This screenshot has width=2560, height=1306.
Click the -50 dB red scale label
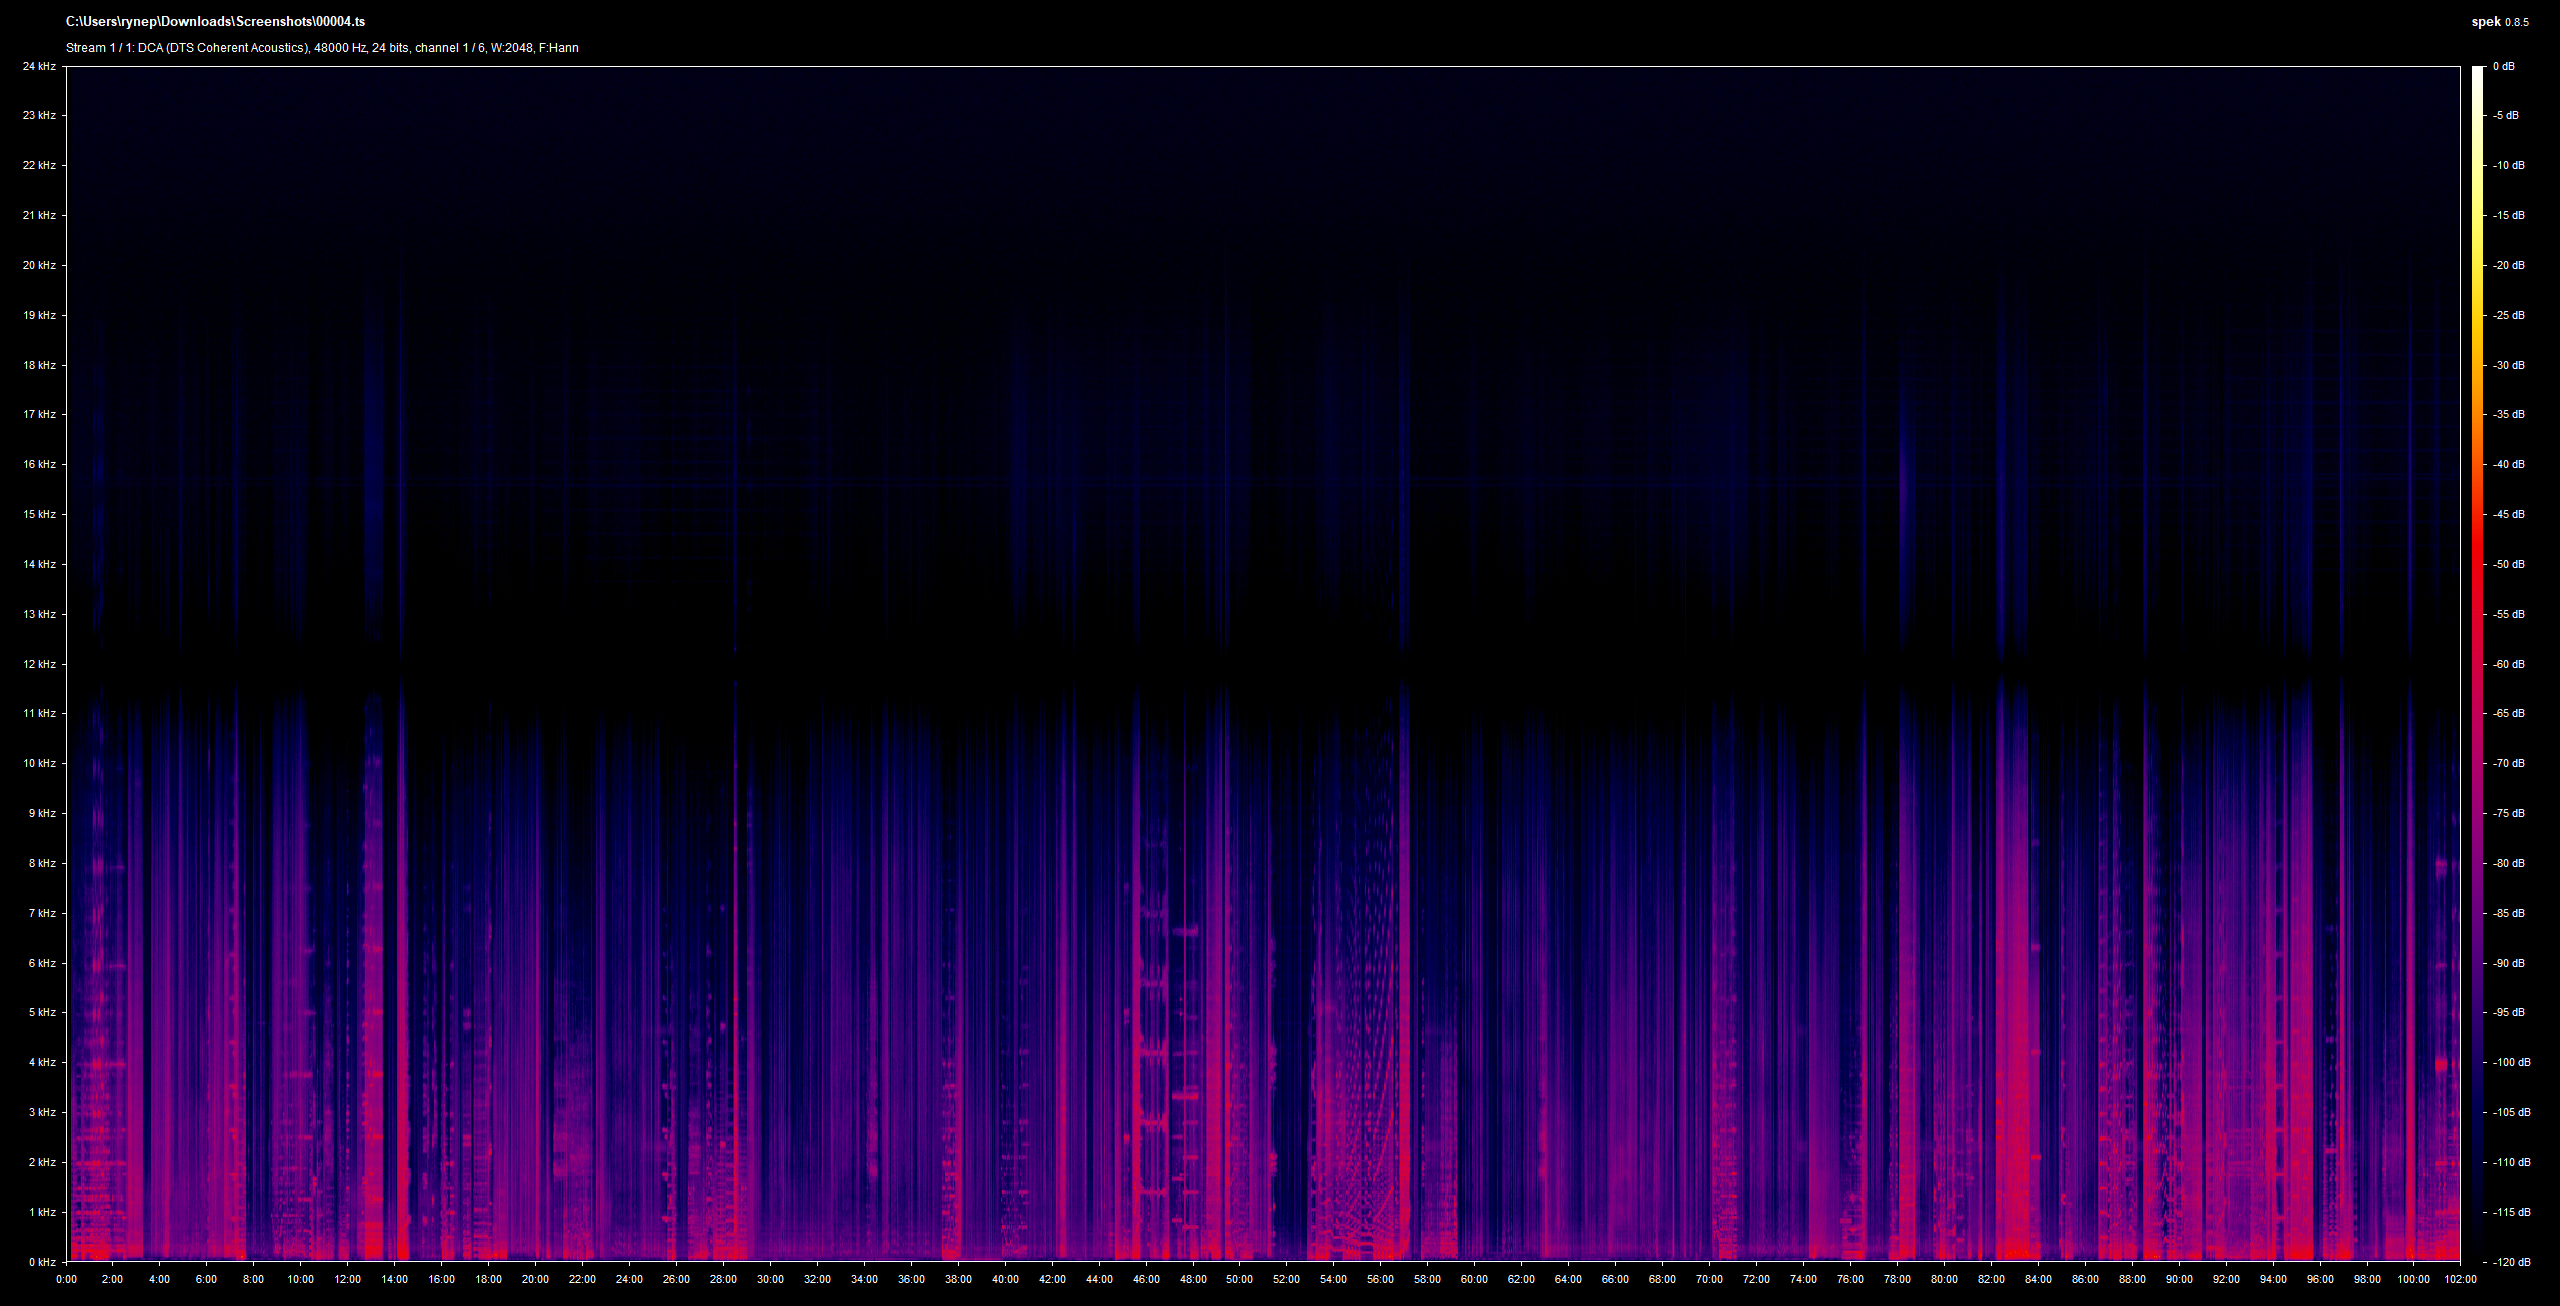tap(2508, 564)
